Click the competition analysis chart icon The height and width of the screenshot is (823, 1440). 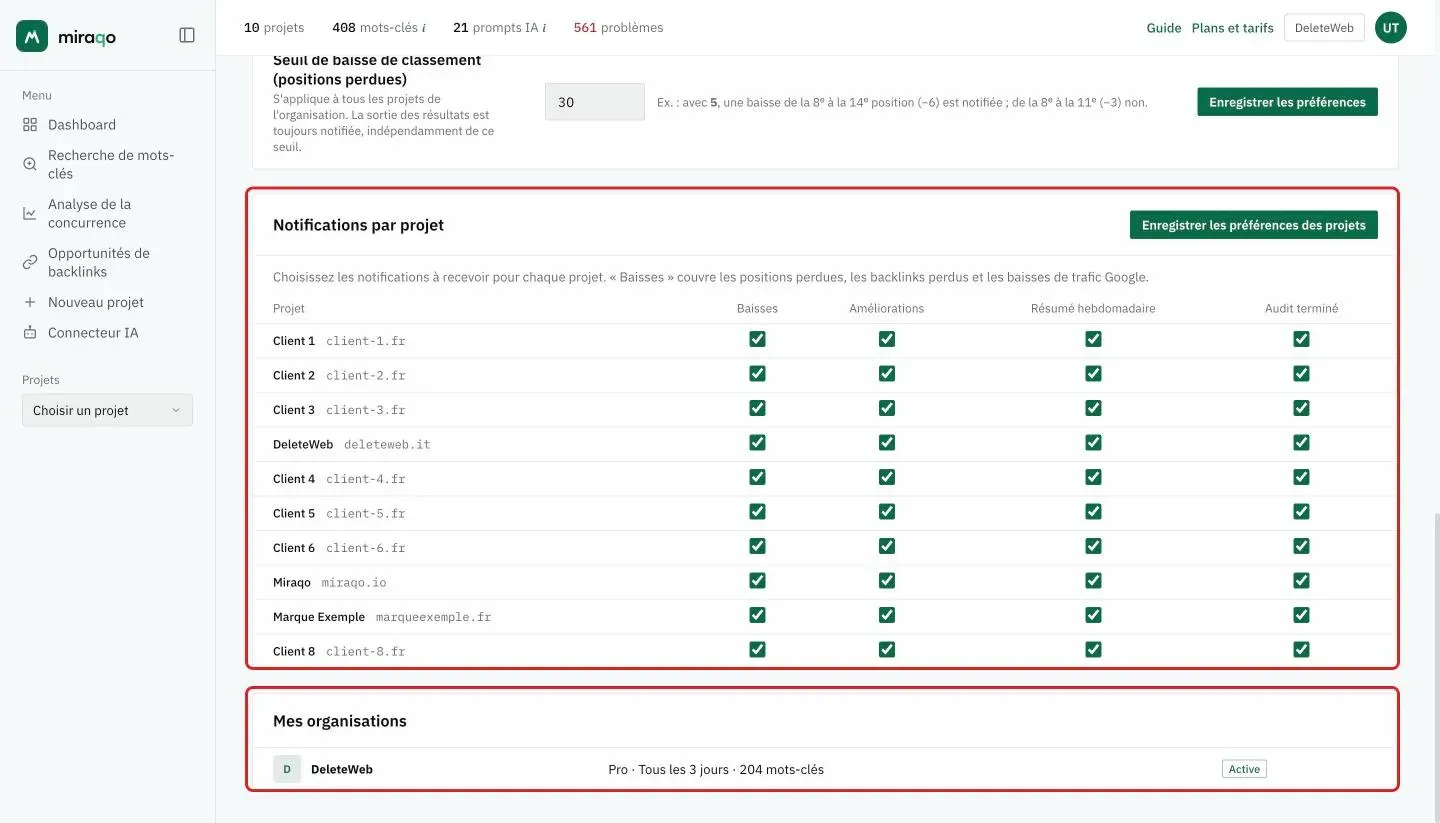(30, 213)
